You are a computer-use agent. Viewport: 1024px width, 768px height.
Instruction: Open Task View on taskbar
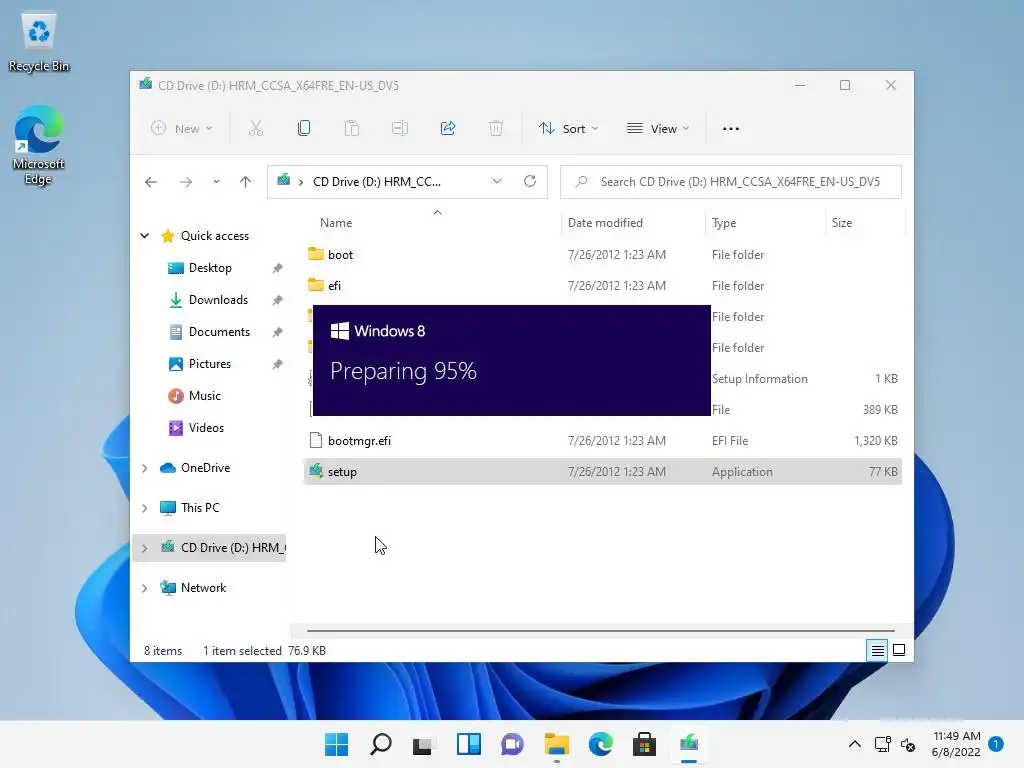tap(423, 744)
